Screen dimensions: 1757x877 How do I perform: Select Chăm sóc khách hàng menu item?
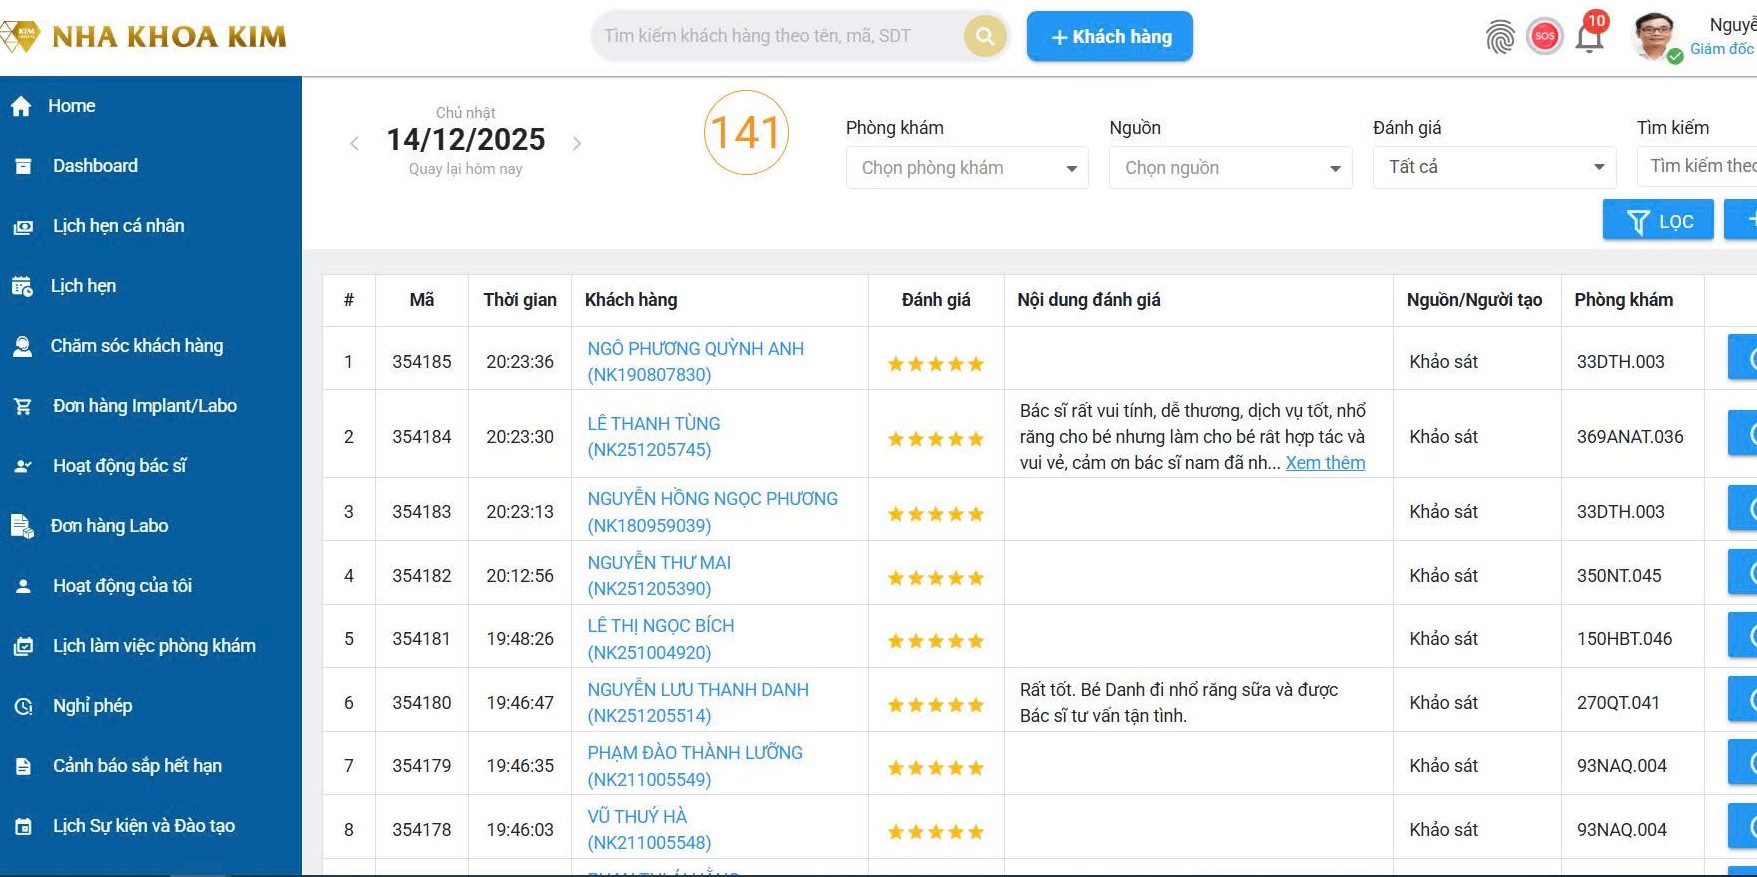(x=137, y=346)
